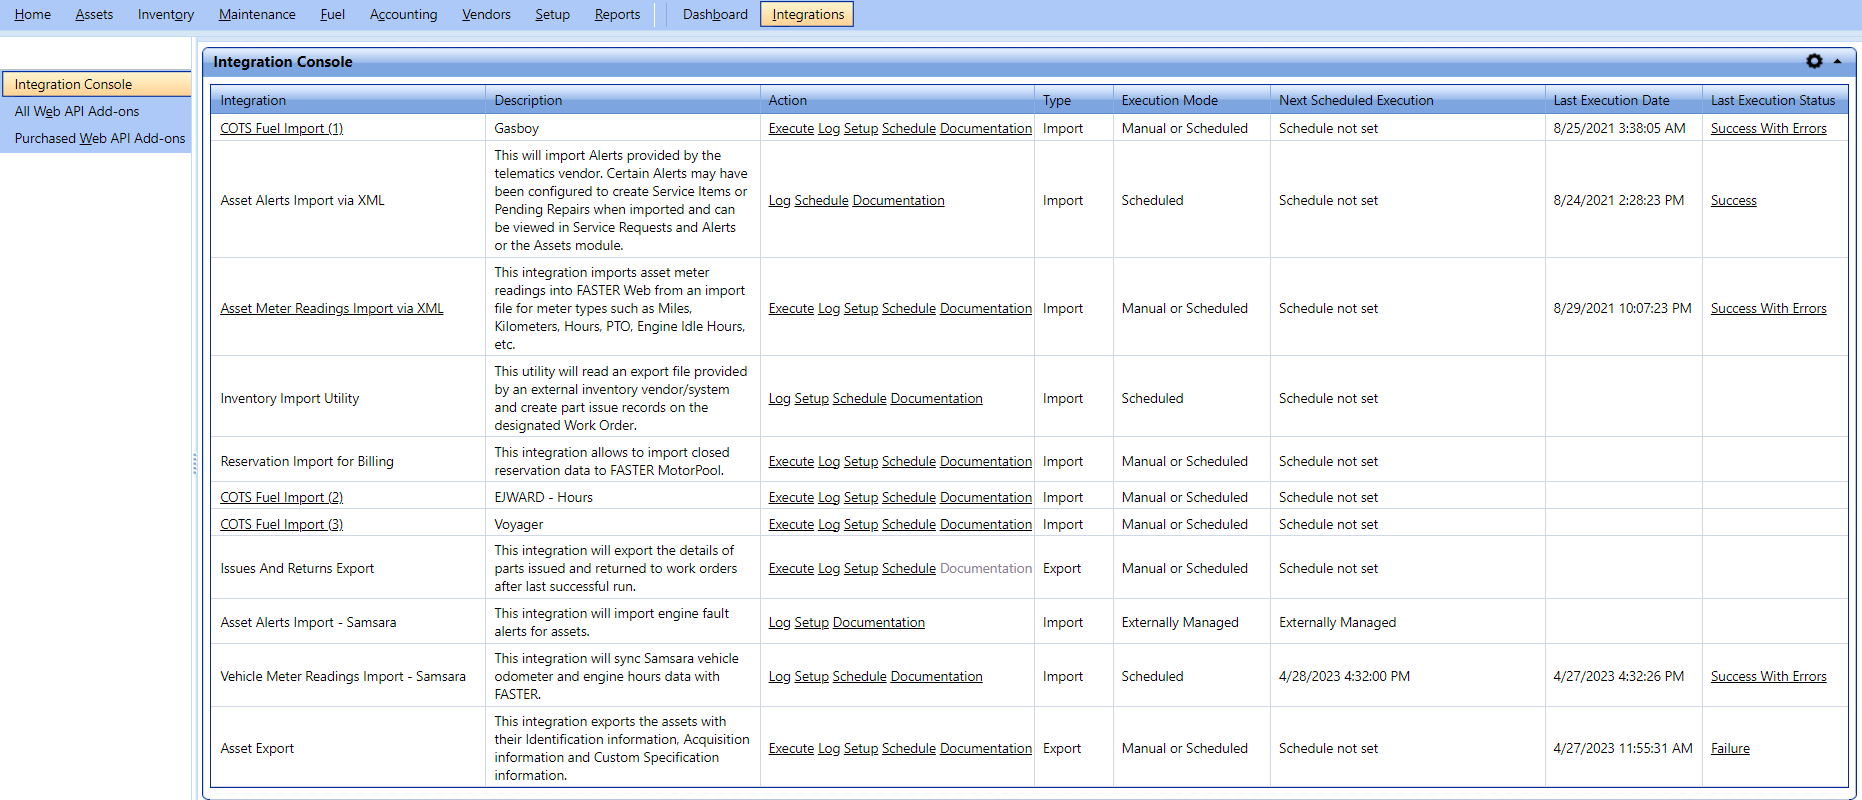View Log for Inventory Import Utility
1862x800 pixels.
click(779, 398)
